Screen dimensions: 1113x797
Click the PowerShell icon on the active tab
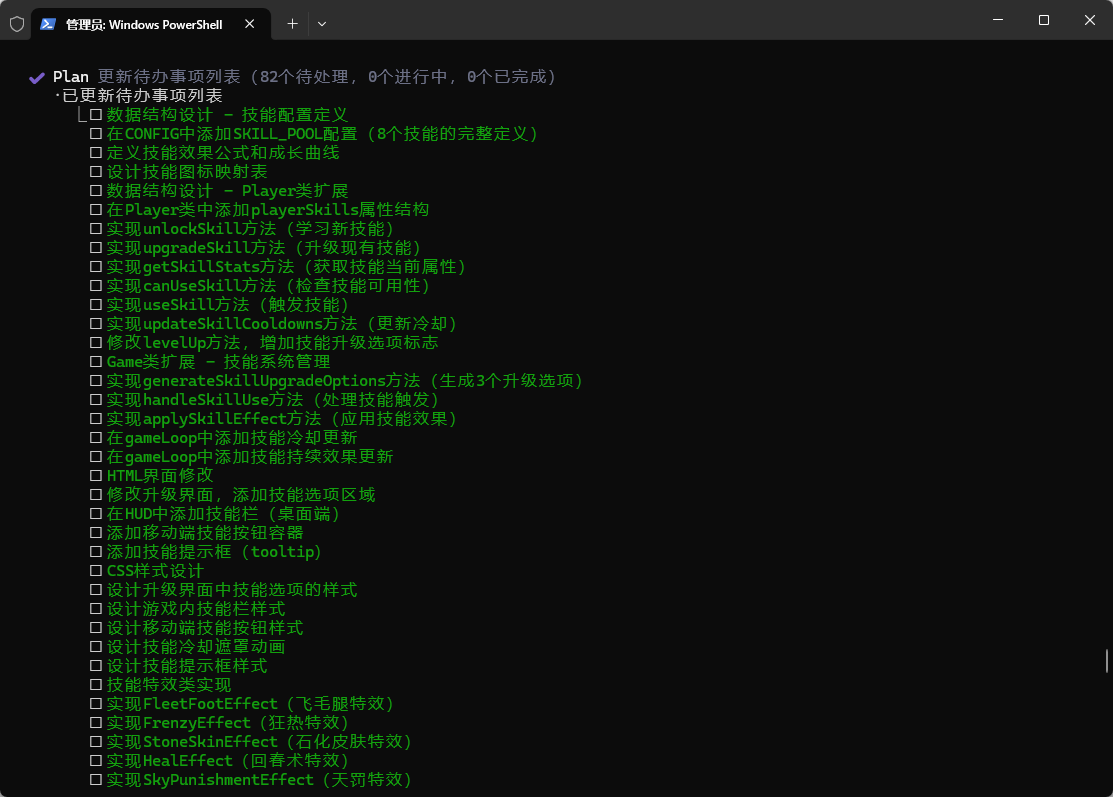click(47, 23)
